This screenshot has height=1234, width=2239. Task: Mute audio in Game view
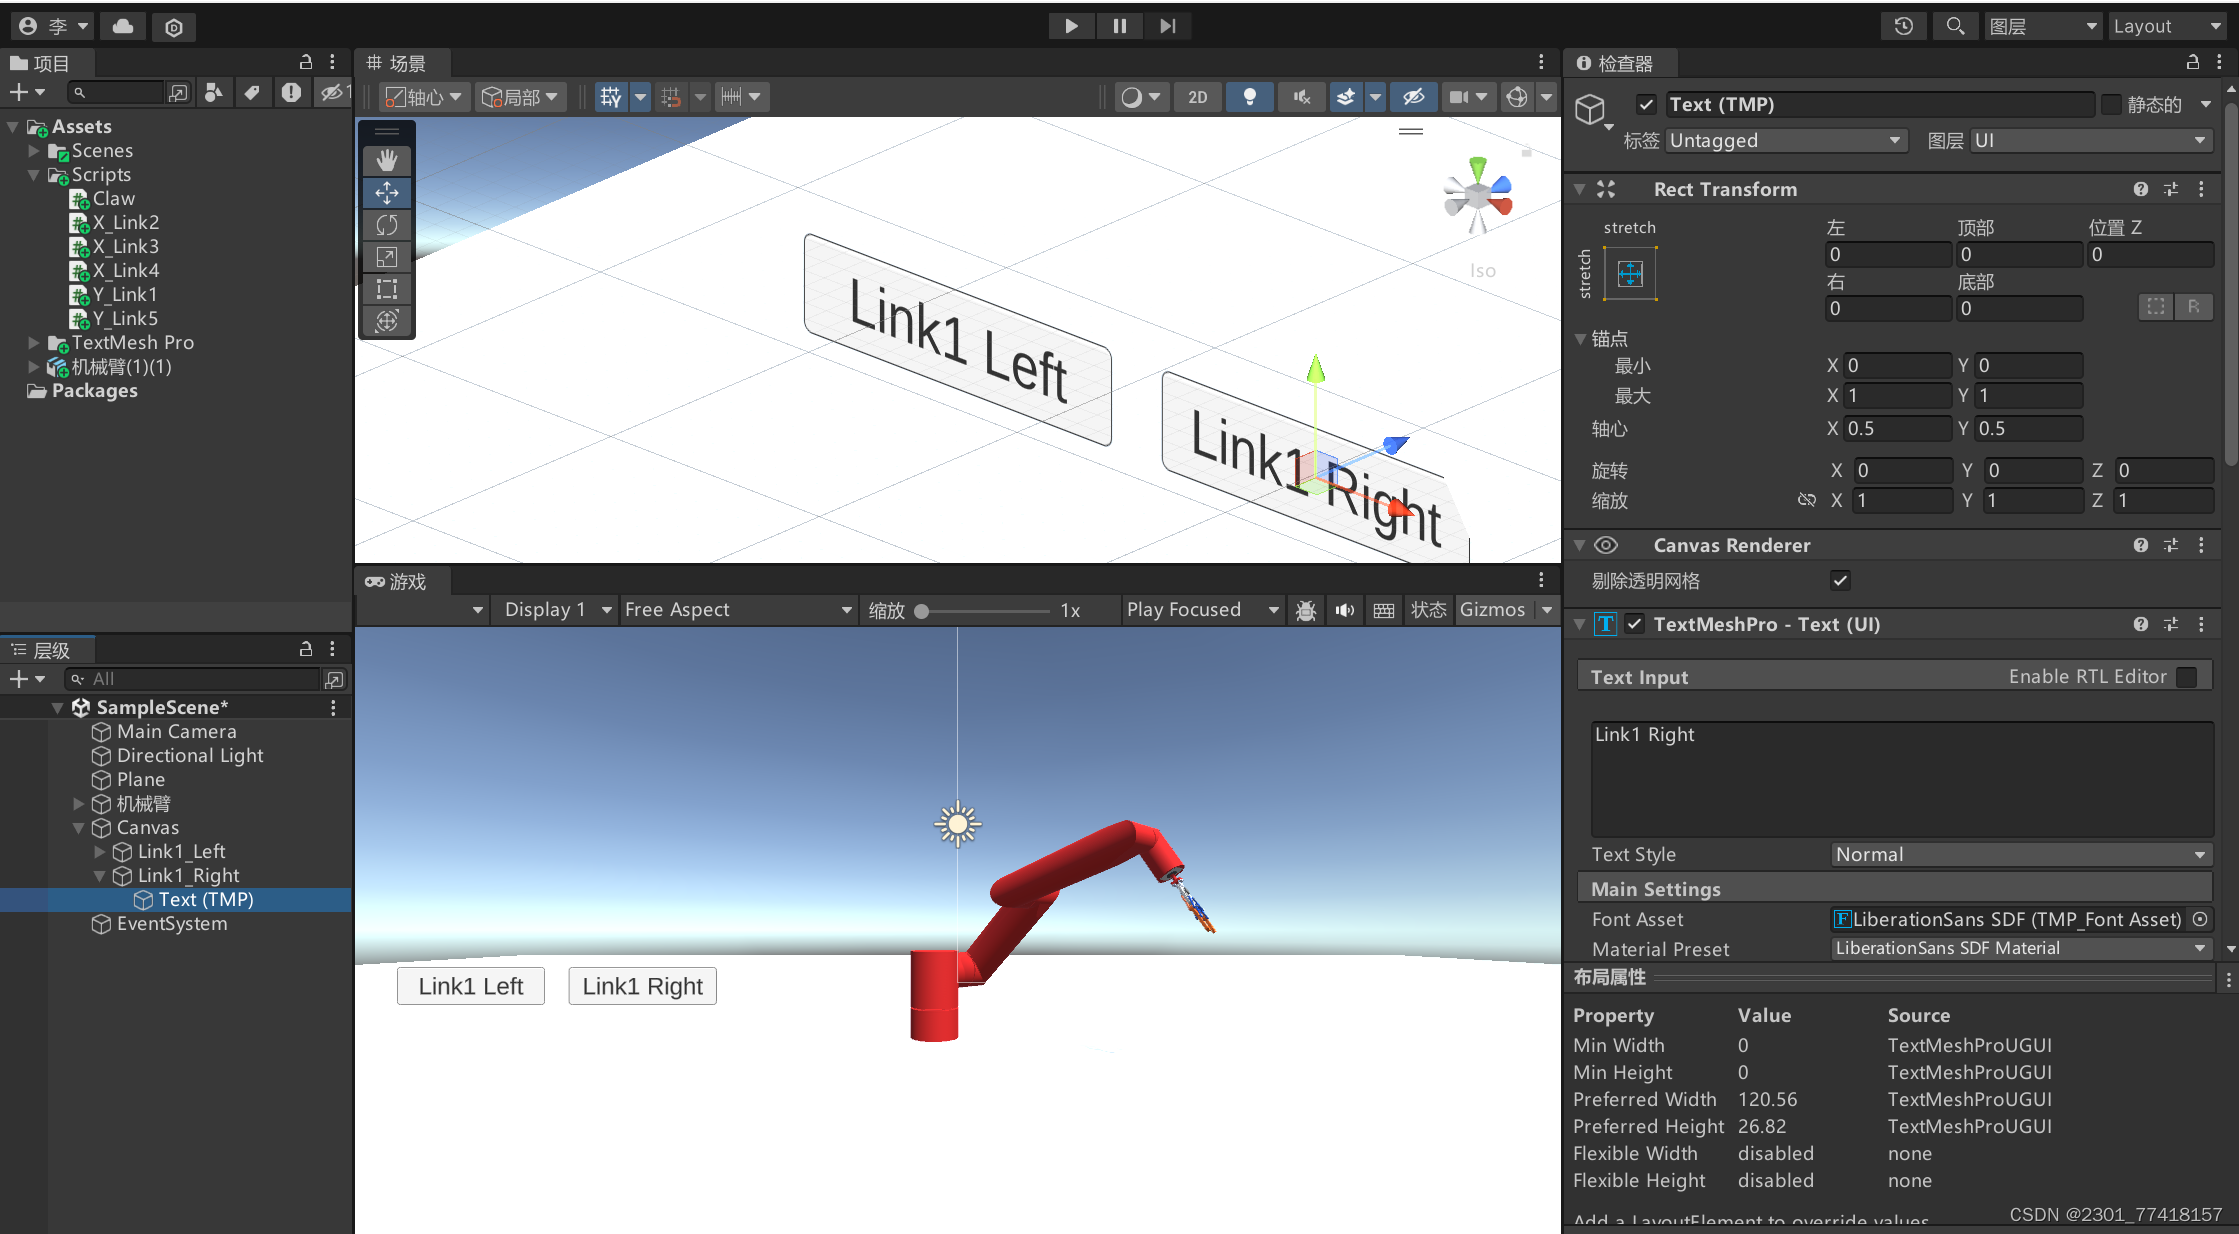point(1345,610)
